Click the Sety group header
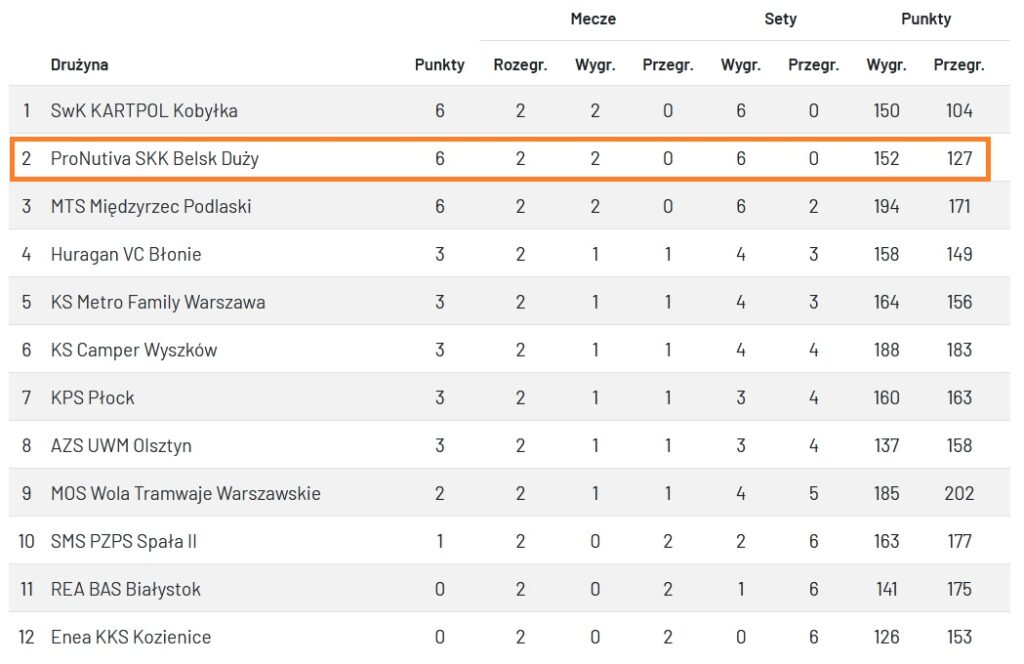This screenshot has width=1024, height=664. pyautogui.click(x=780, y=19)
